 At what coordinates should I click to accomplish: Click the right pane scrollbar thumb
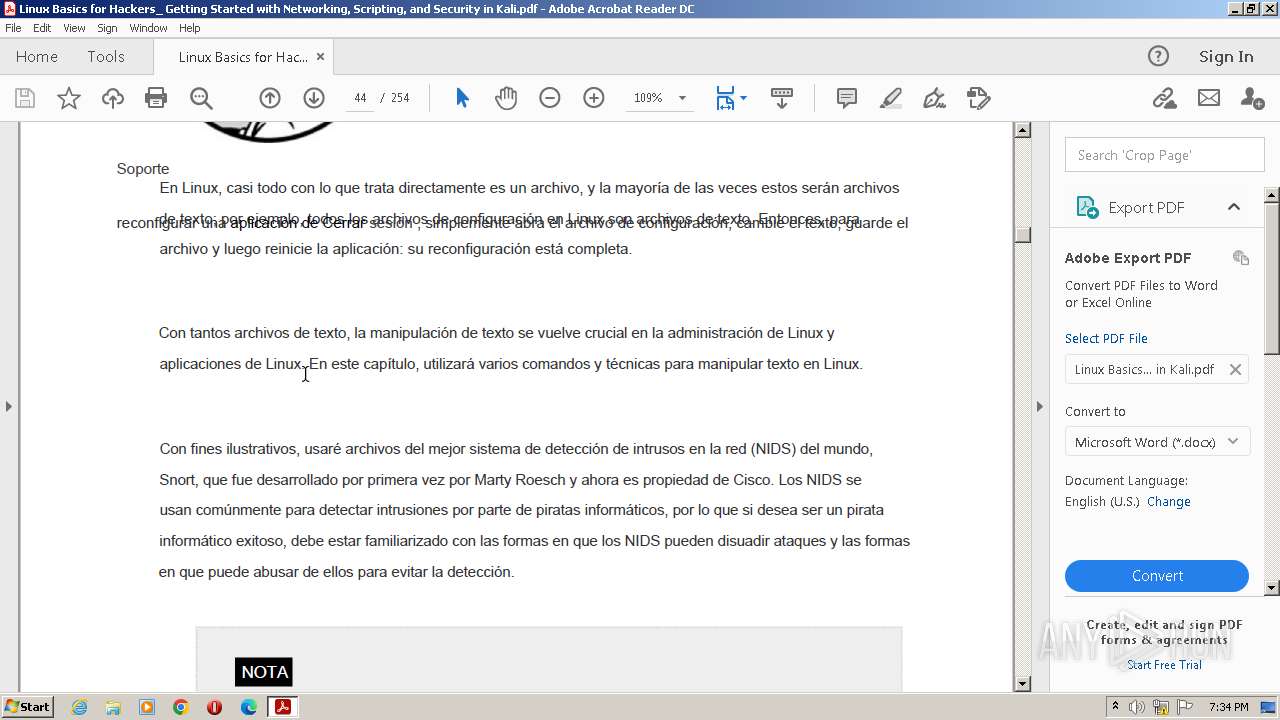tap(1272, 277)
